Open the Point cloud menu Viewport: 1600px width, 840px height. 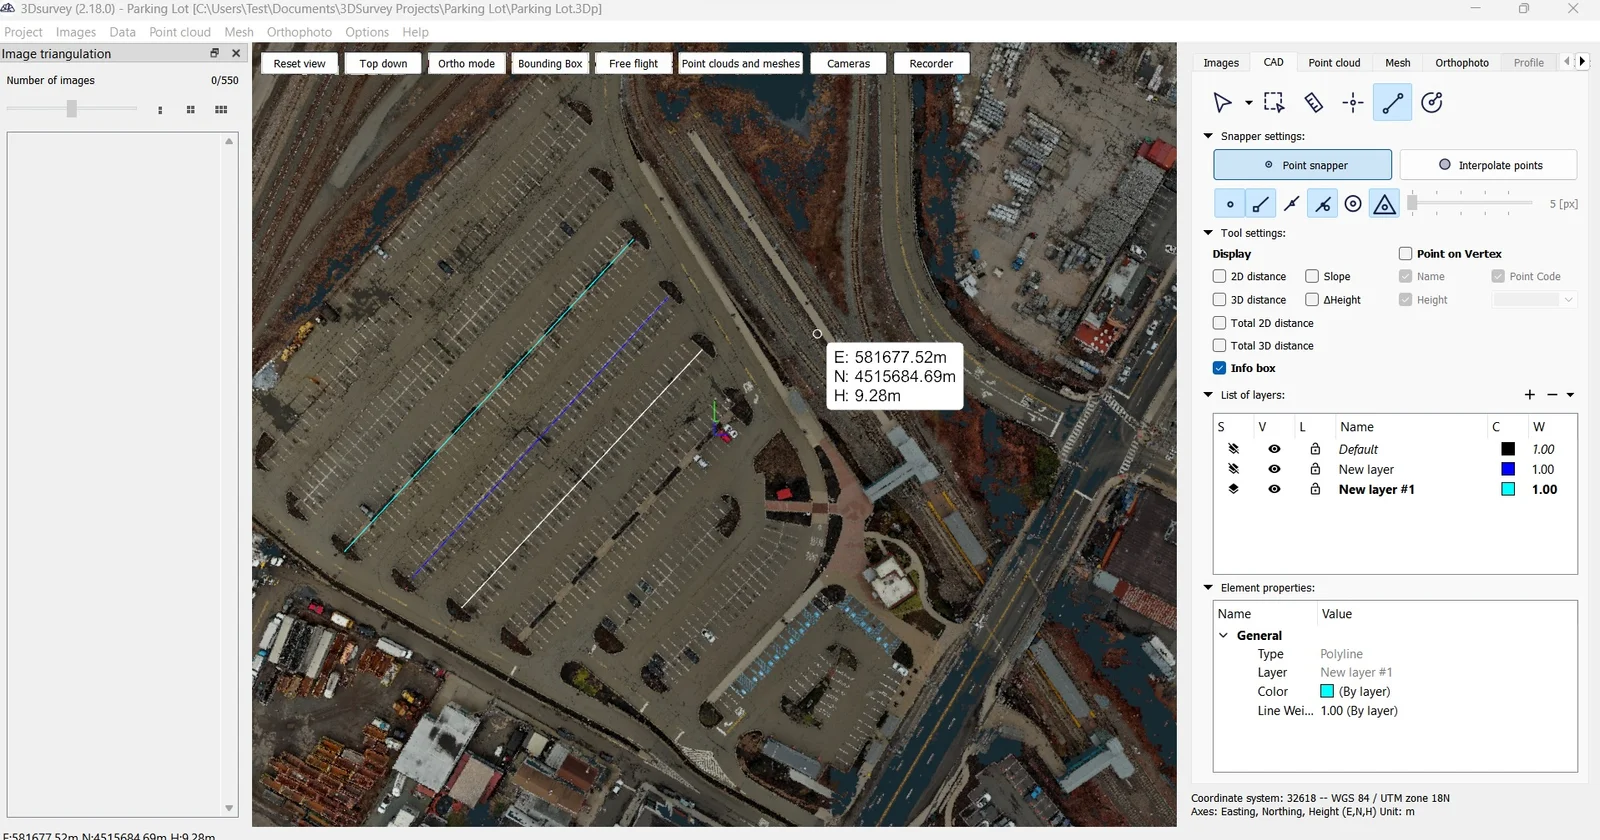tap(180, 32)
